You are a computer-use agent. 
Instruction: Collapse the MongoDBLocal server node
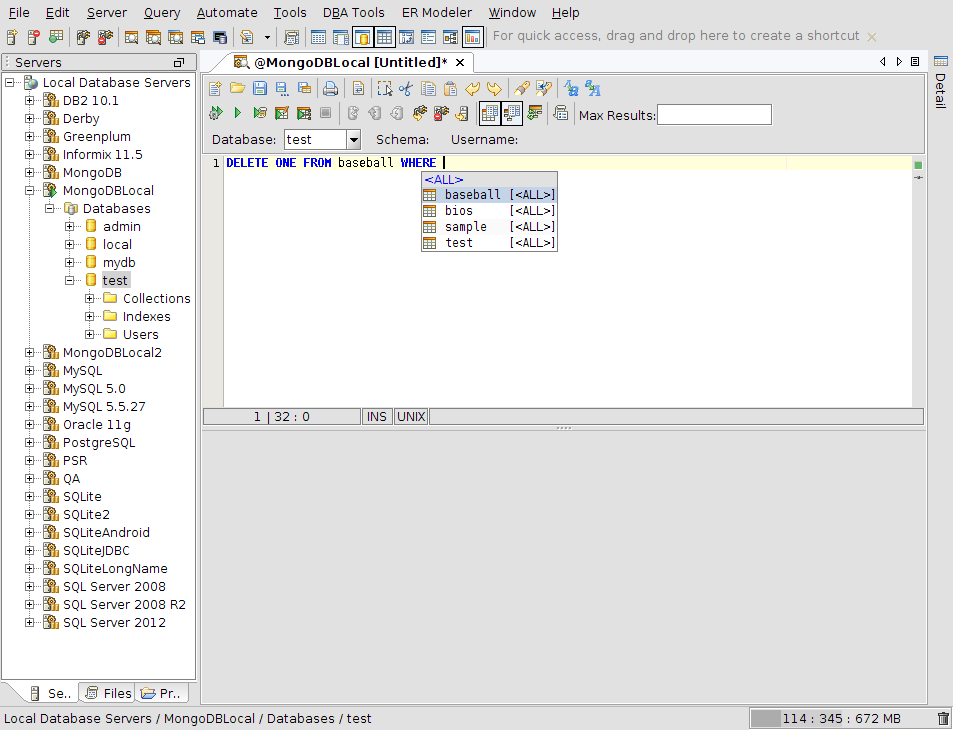[x=29, y=190]
